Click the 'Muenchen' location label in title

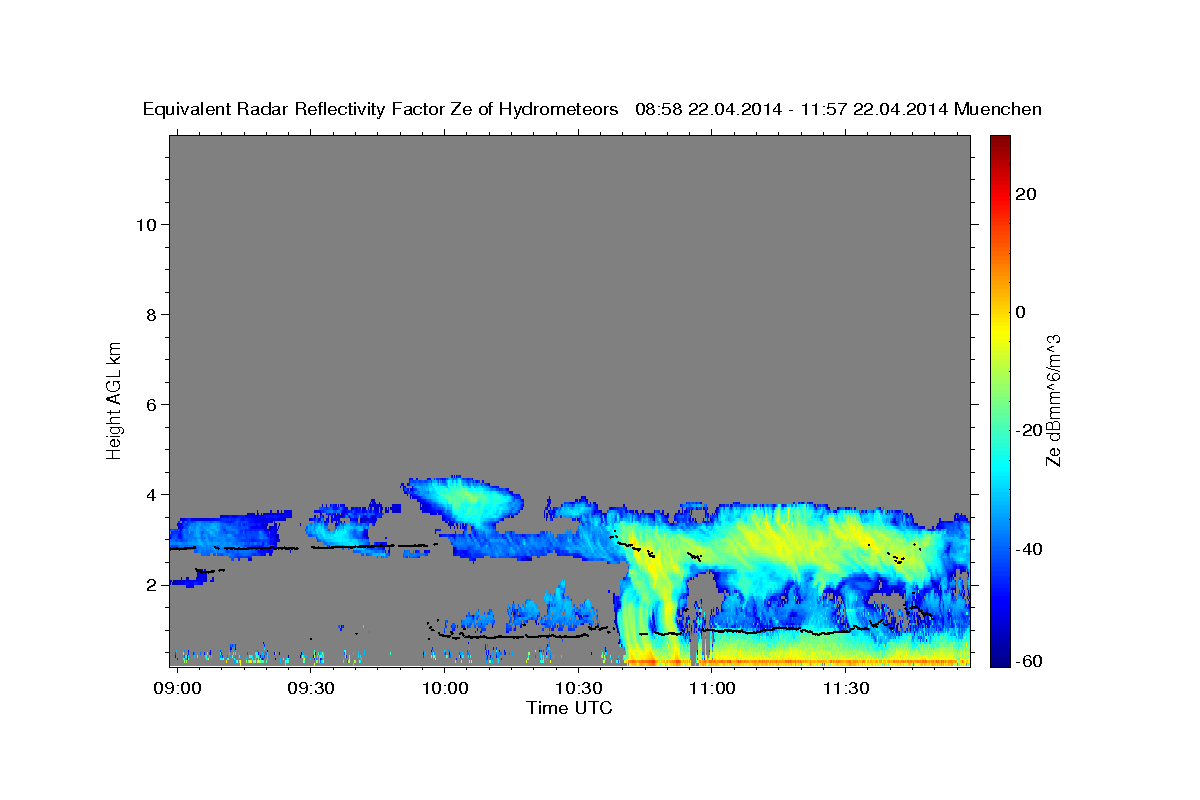(x=998, y=109)
